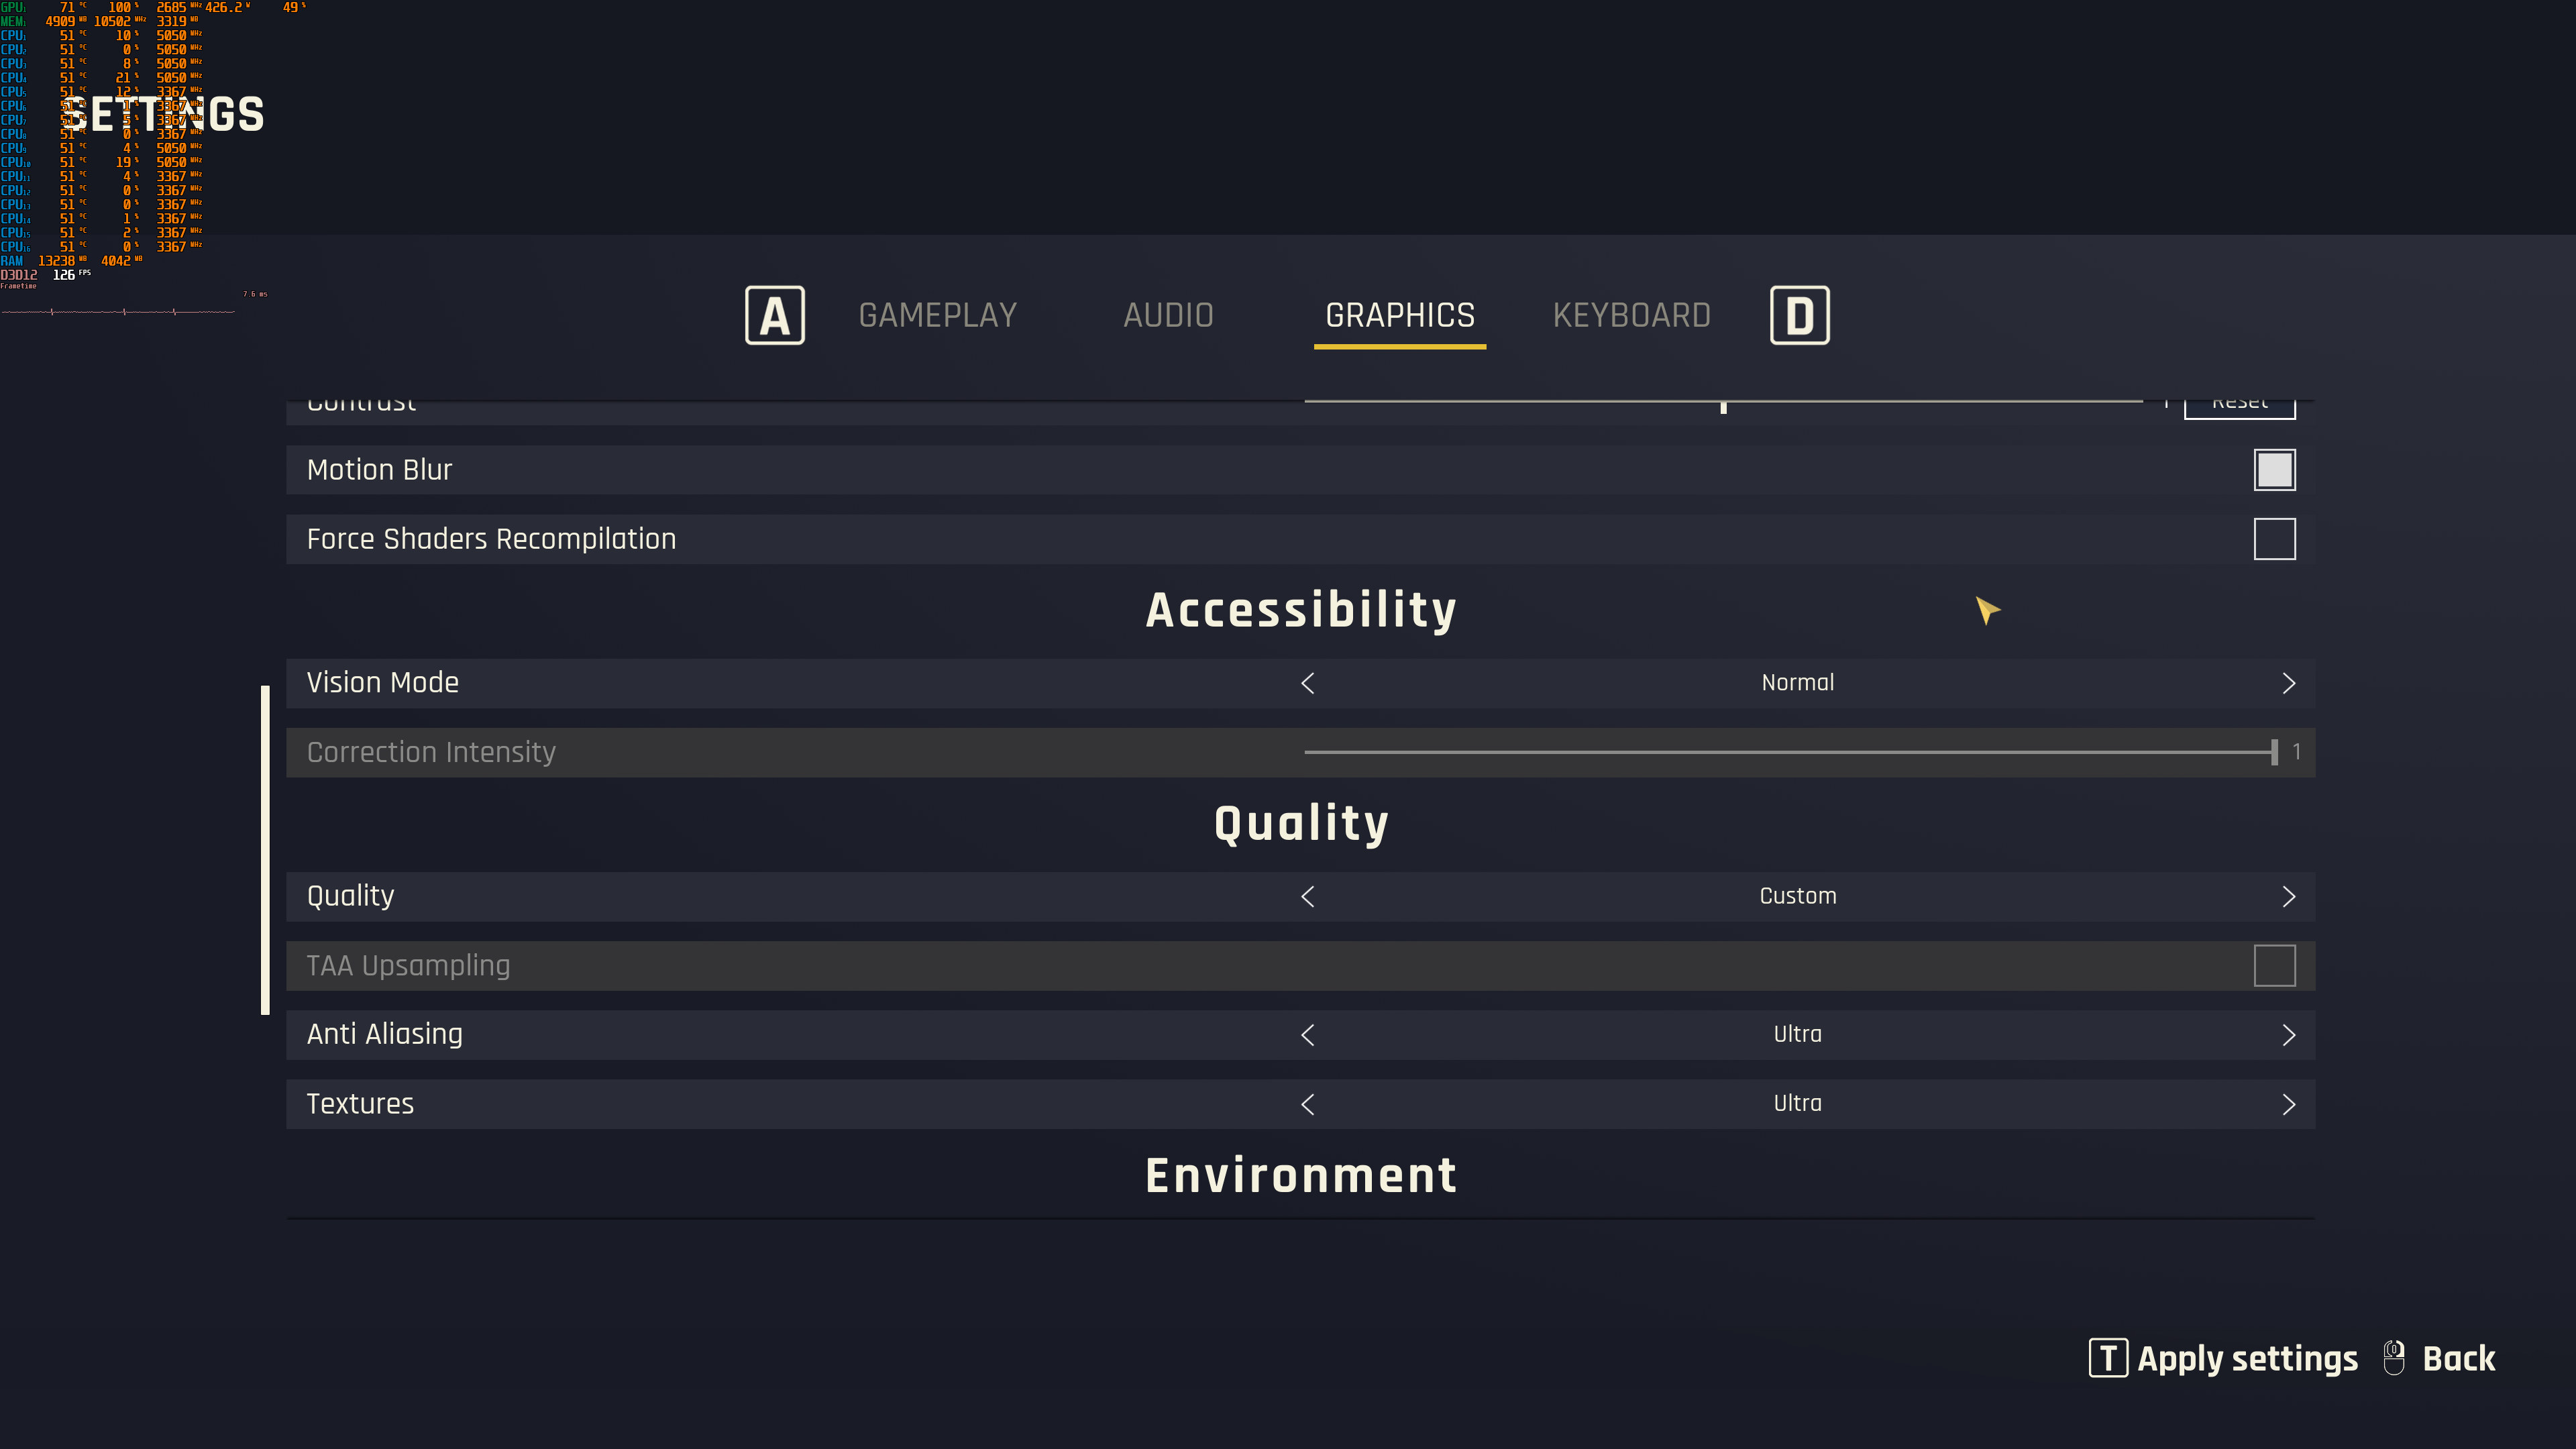2576x1449 pixels.
Task: Click right arrow for Textures
Action: 2288,1104
